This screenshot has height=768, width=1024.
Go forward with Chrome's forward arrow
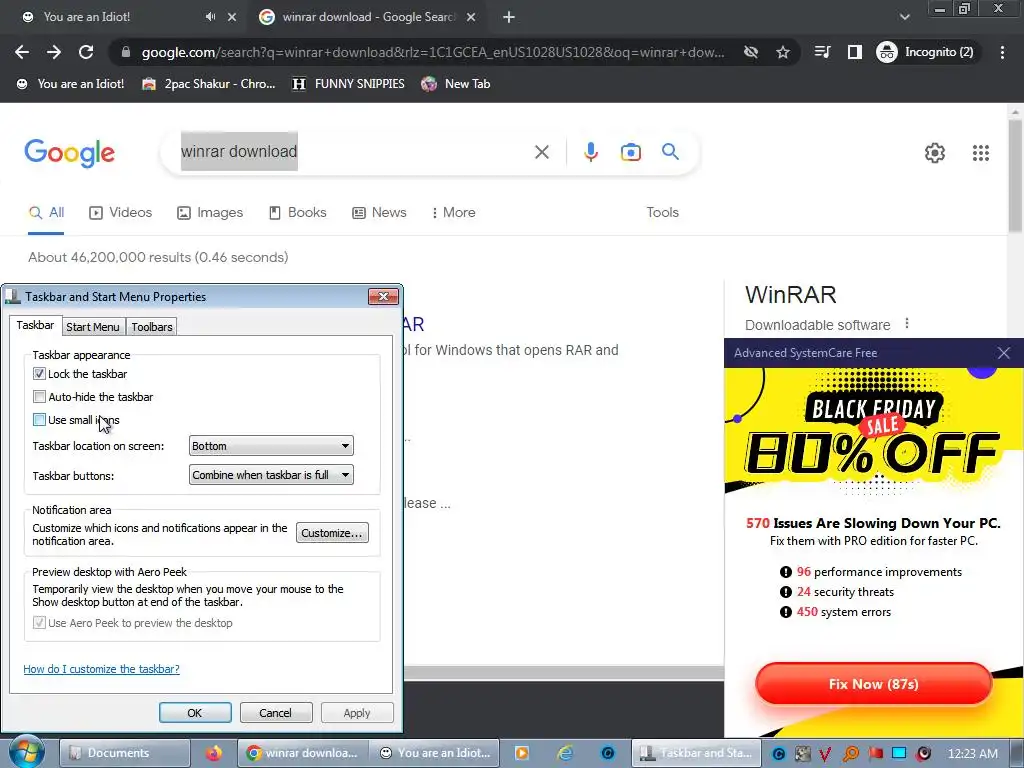pyautogui.click(x=54, y=52)
